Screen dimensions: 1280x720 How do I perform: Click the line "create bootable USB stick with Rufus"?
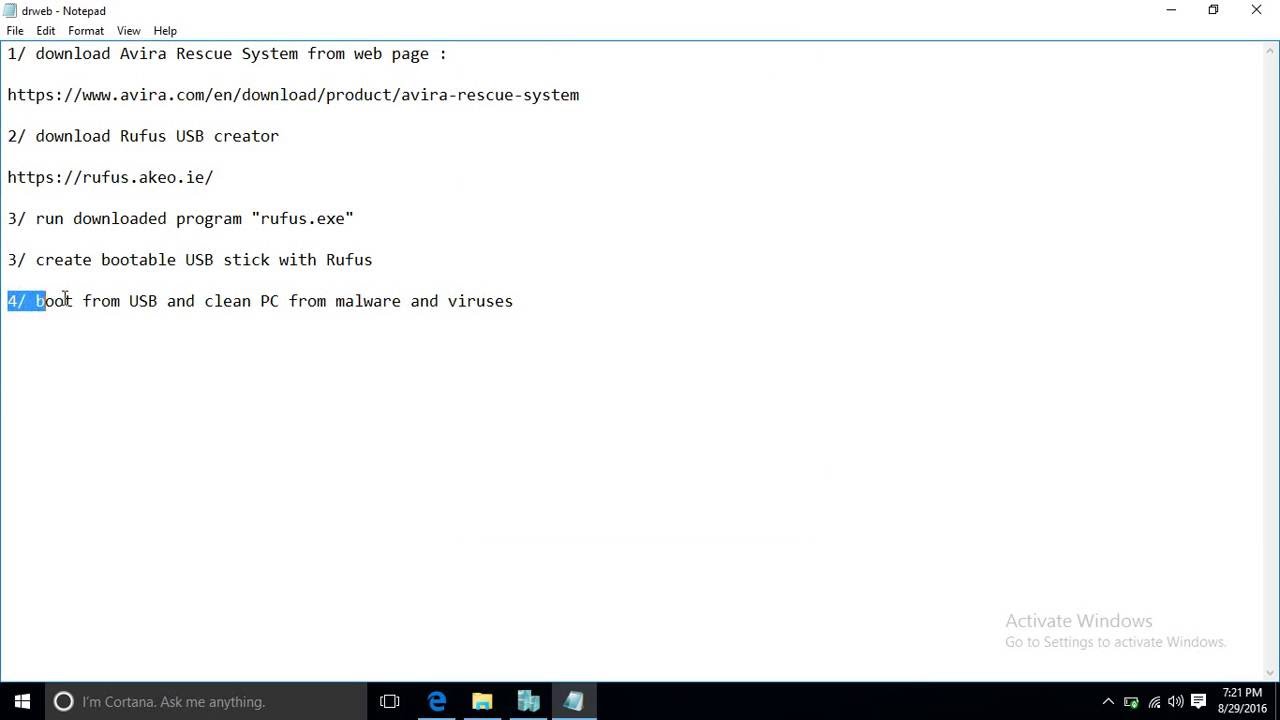click(x=190, y=260)
